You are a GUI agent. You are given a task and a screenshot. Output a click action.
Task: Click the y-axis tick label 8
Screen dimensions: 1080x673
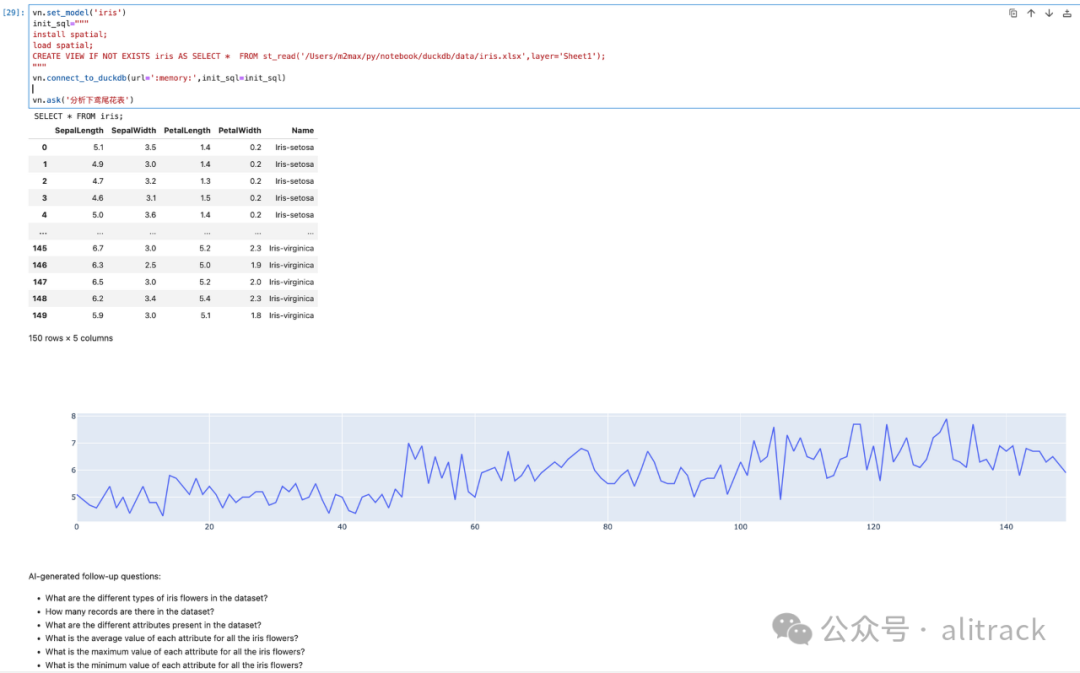click(74, 416)
